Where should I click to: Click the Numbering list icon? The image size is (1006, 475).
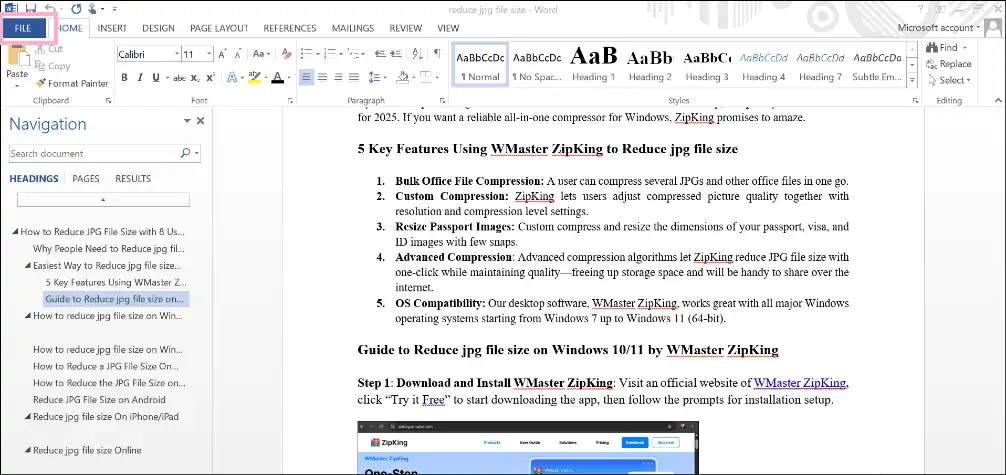click(x=330, y=54)
